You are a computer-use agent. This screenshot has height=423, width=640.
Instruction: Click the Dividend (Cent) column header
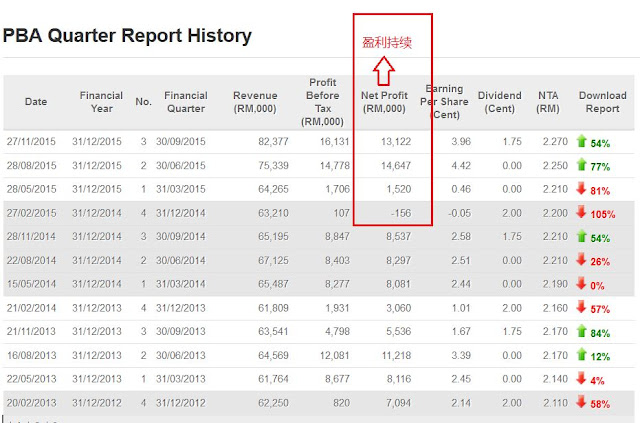[x=500, y=102]
